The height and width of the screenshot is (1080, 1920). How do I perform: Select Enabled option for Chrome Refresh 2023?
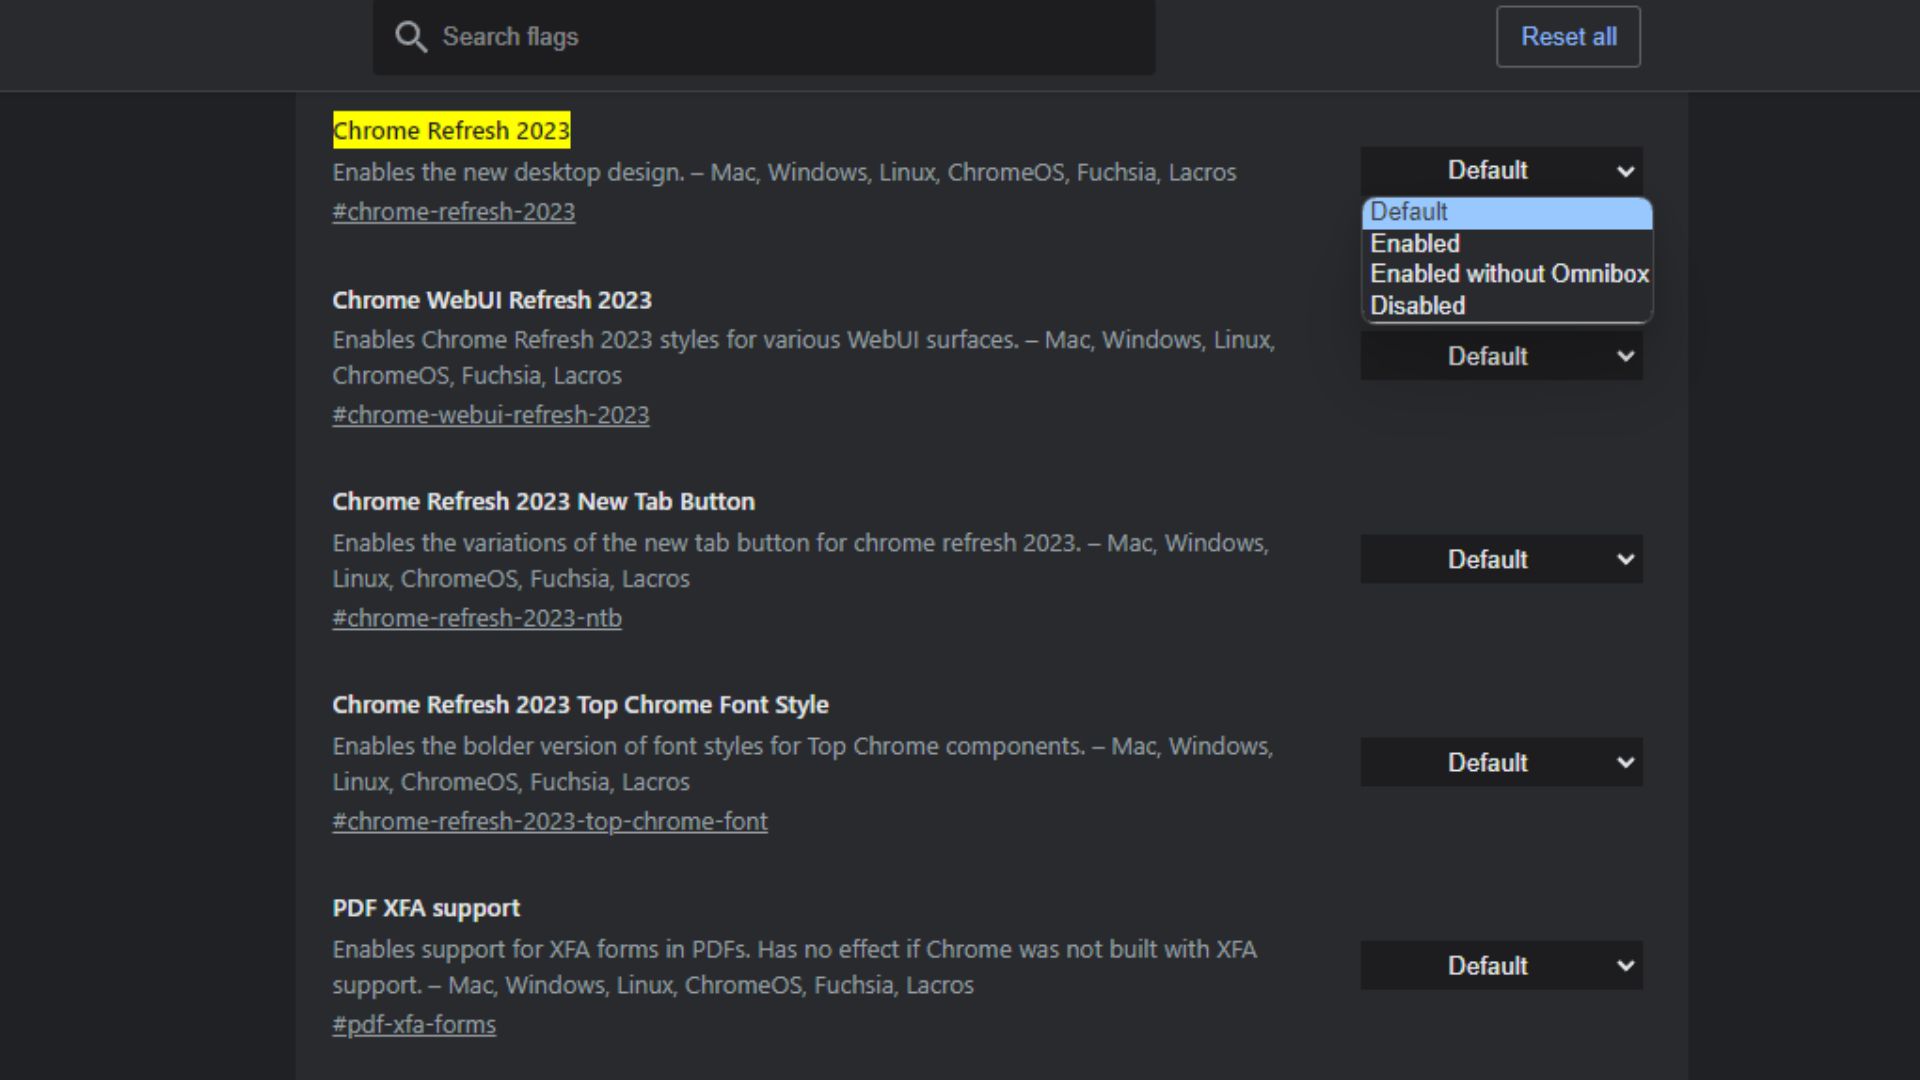(1415, 241)
